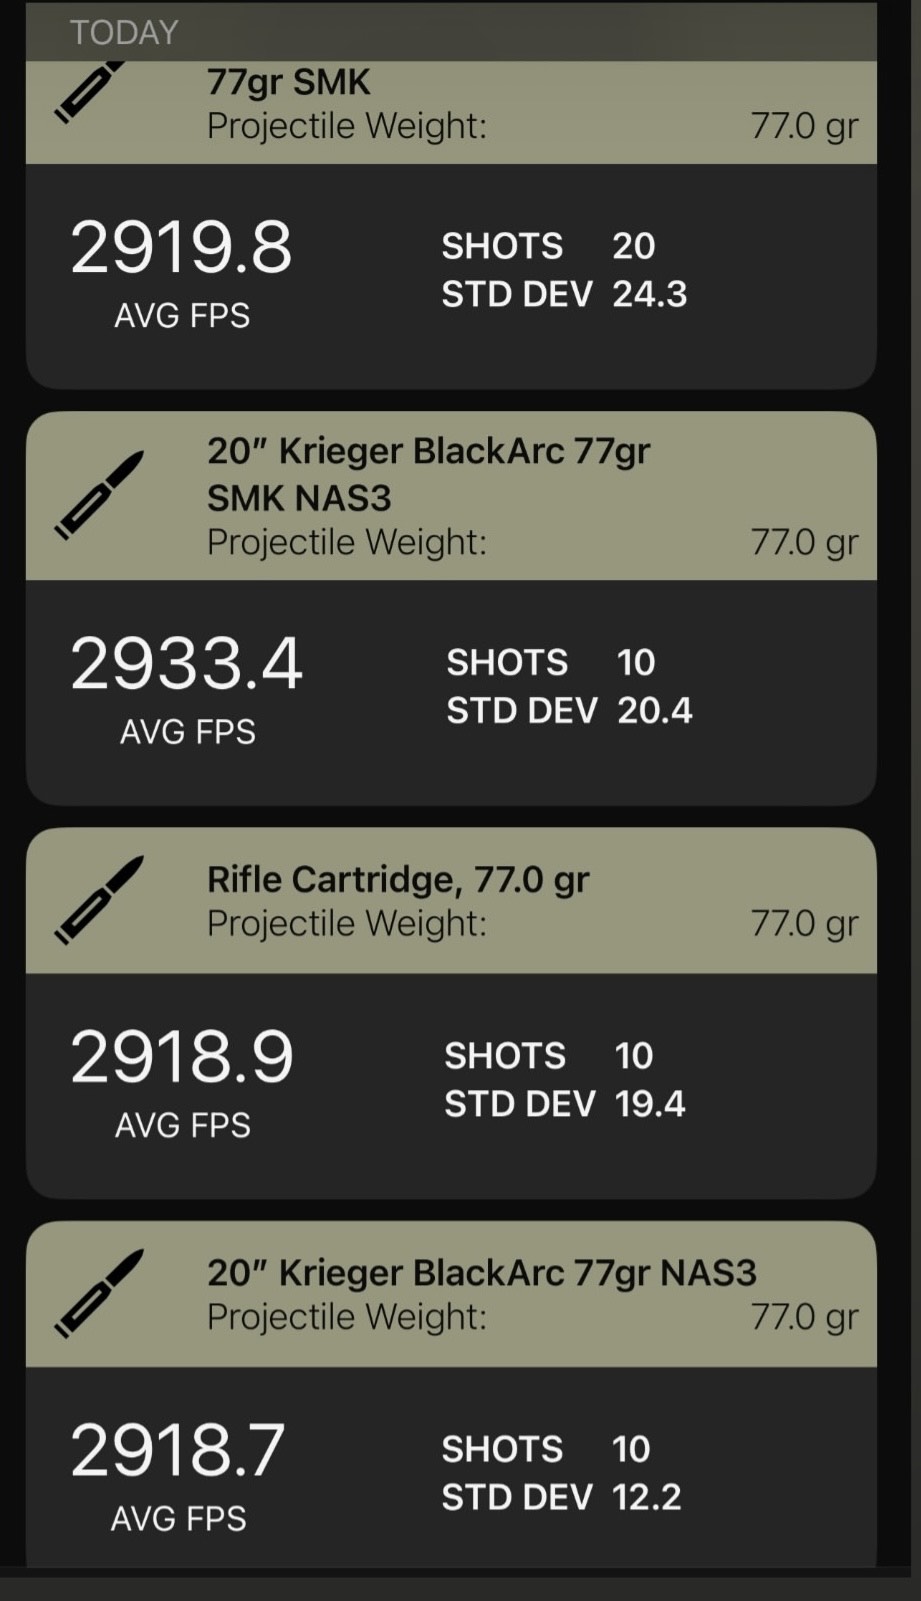The image size is (921, 1601).
Task: Click cartridge icon for Krieger BlackArc SMK NAS3
Action: click(x=99, y=495)
